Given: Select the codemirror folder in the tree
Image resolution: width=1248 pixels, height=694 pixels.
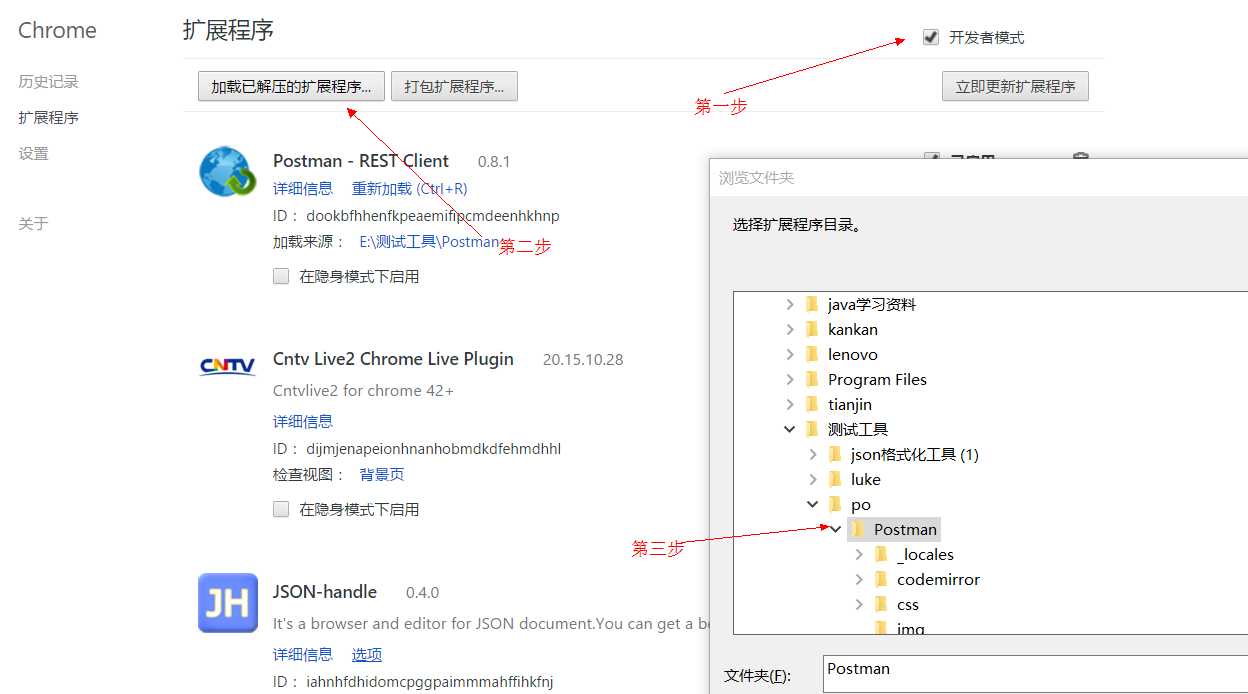Looking at the screenshot, I should [x=938, y=579].
